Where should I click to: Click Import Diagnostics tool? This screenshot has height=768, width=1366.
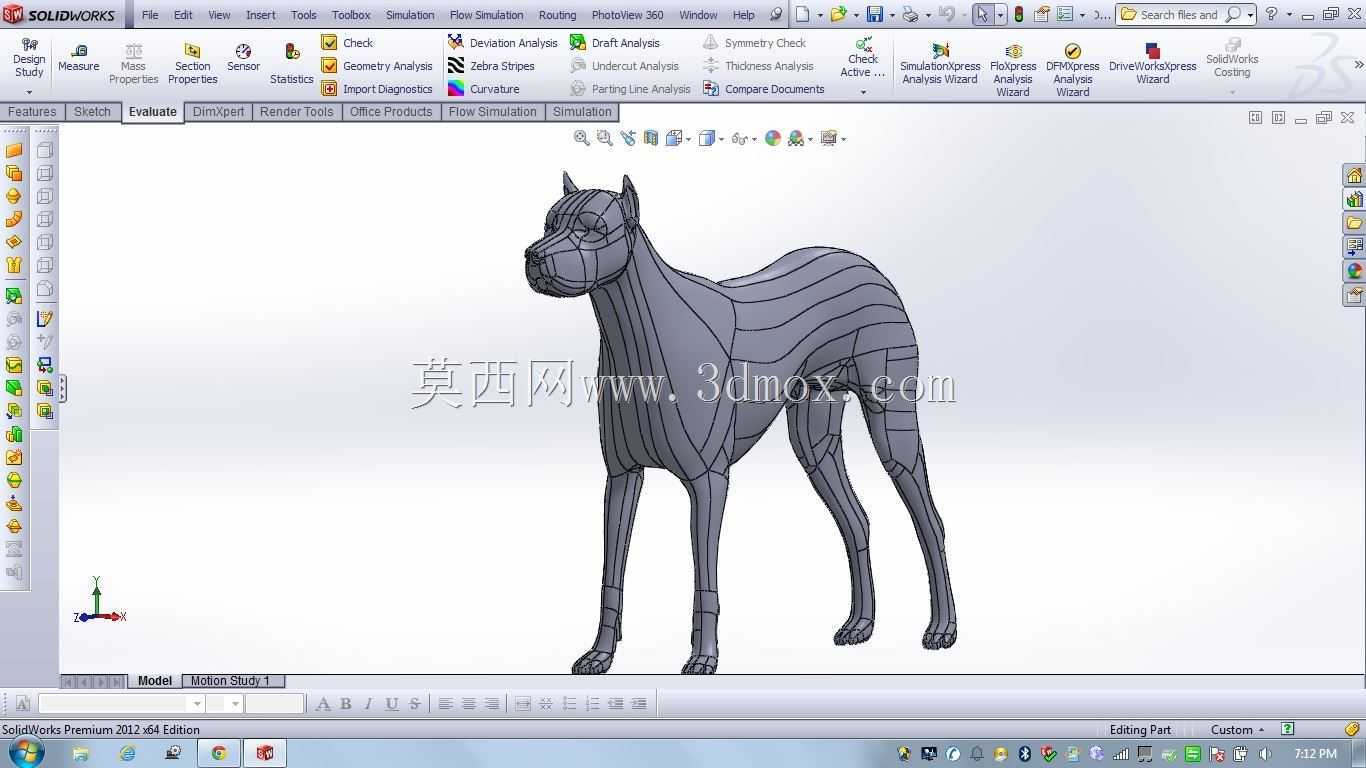click(x=377, y=88)
